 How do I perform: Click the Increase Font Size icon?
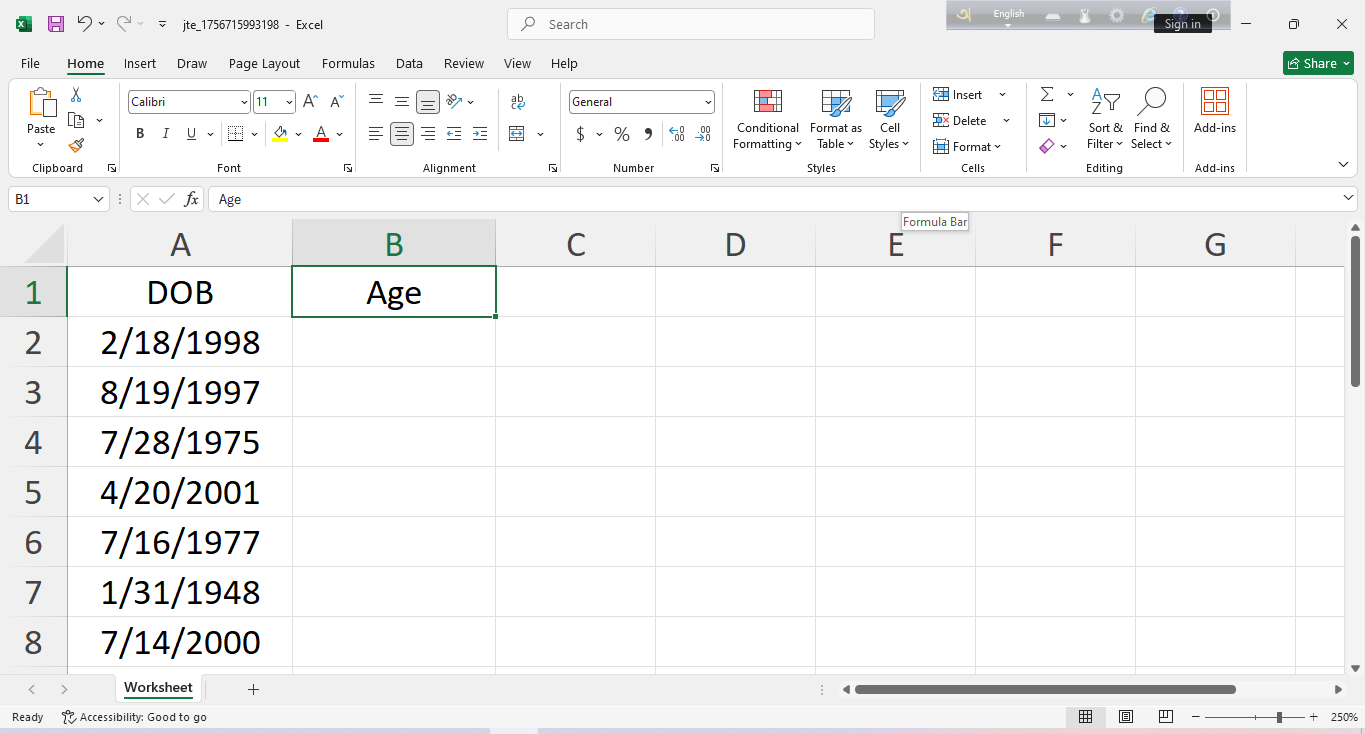click(x=310, y=102)
